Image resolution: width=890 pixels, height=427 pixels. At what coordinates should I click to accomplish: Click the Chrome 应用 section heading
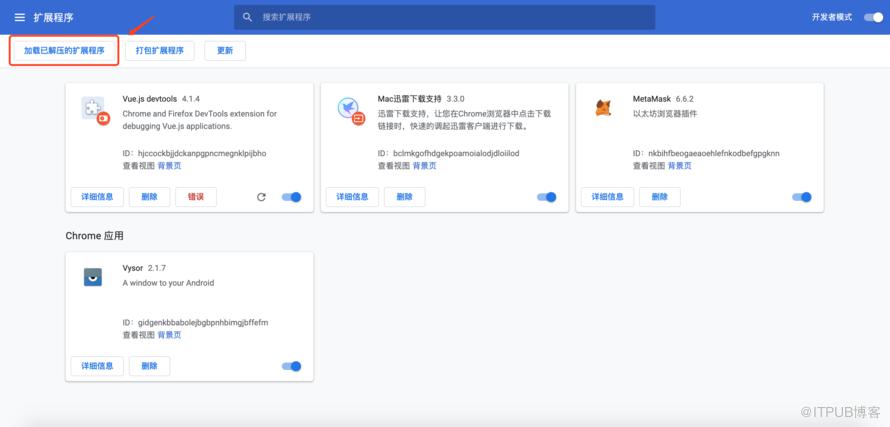[x=94, y=236]
